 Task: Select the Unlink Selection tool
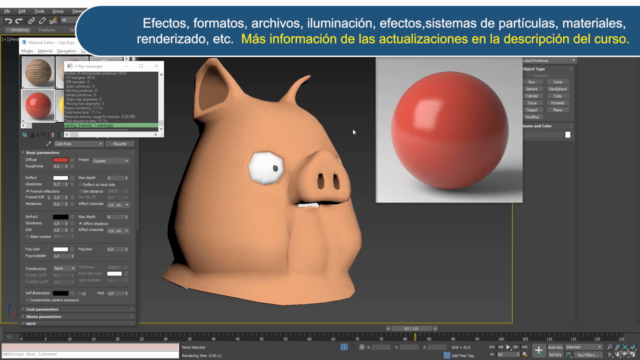(42, 21)
